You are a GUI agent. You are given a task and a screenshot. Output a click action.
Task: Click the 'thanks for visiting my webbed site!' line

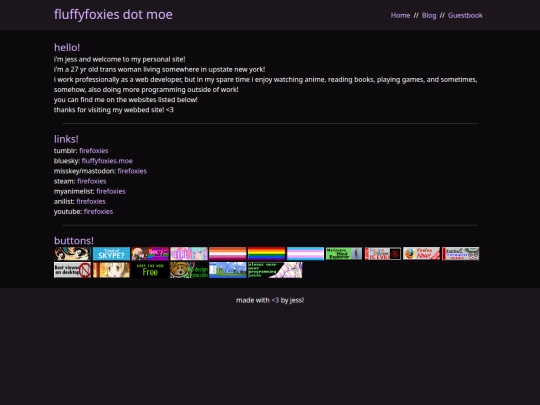coord(114,110)
